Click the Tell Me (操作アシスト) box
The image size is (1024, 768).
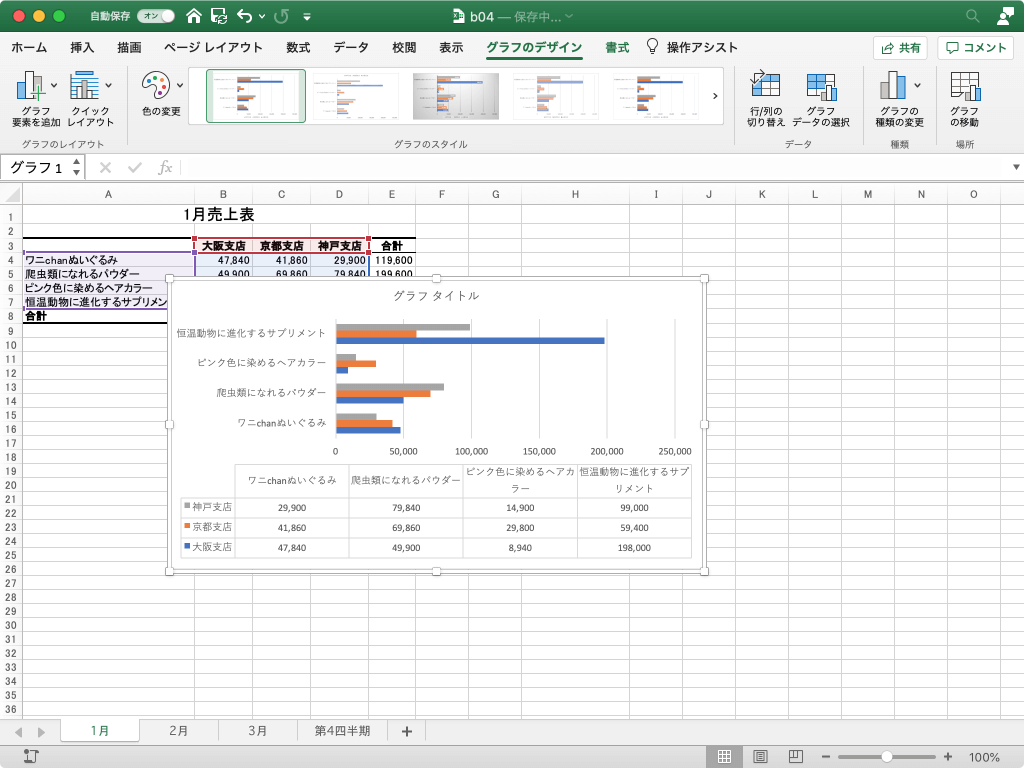point(702,47)
